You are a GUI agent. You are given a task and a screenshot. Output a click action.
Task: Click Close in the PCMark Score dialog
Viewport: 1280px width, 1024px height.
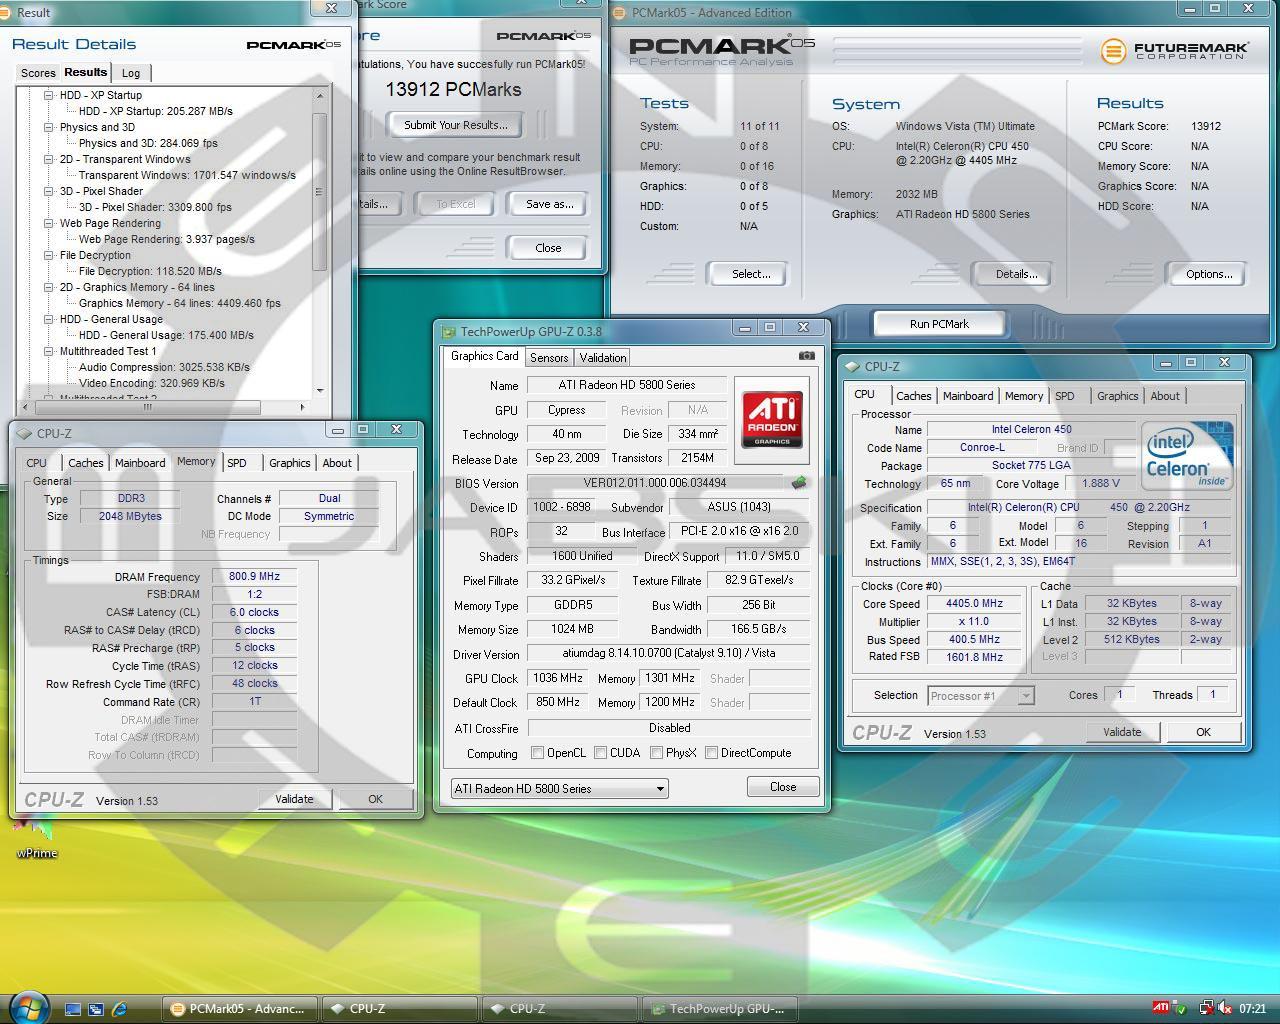548,248
